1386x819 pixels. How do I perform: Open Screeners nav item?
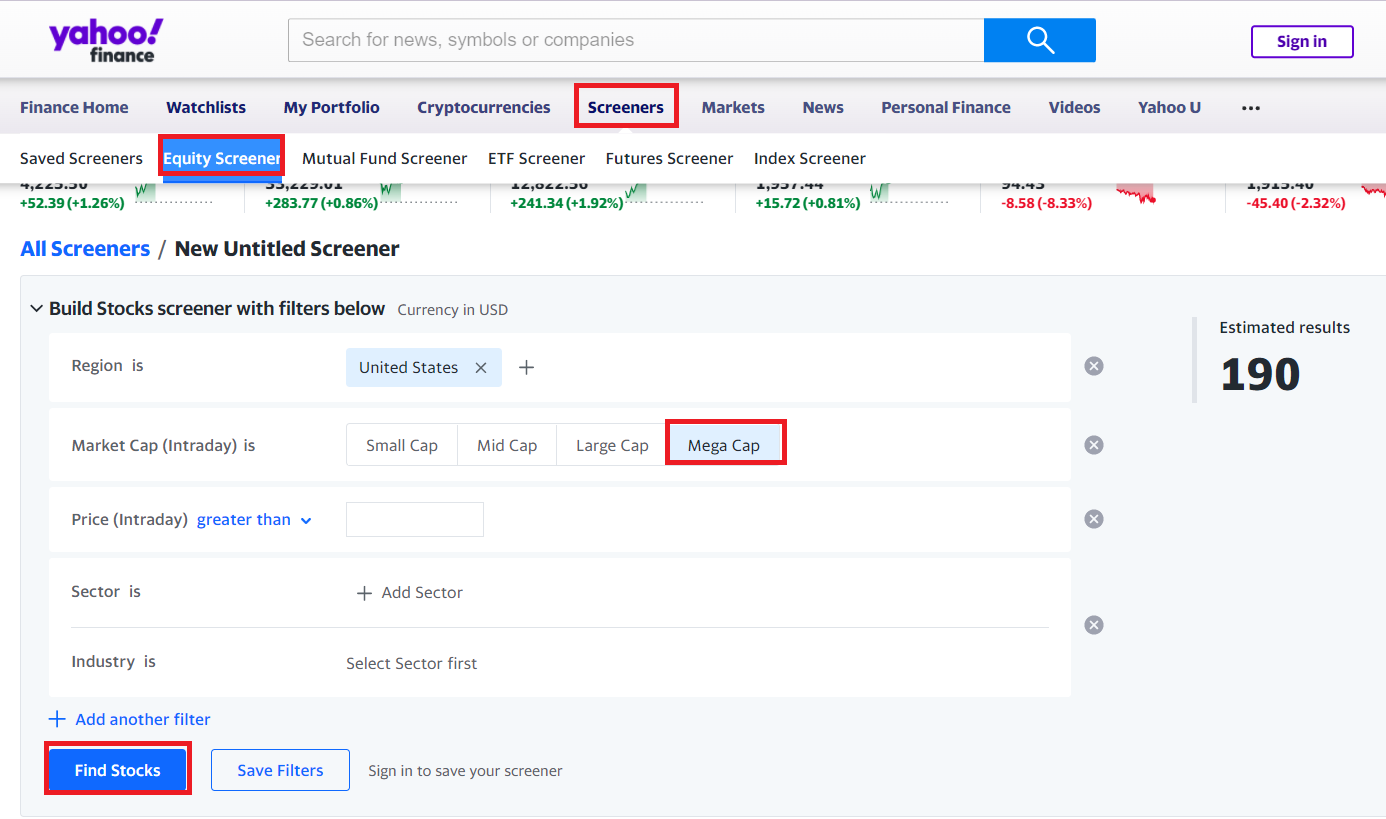point(626,107)
